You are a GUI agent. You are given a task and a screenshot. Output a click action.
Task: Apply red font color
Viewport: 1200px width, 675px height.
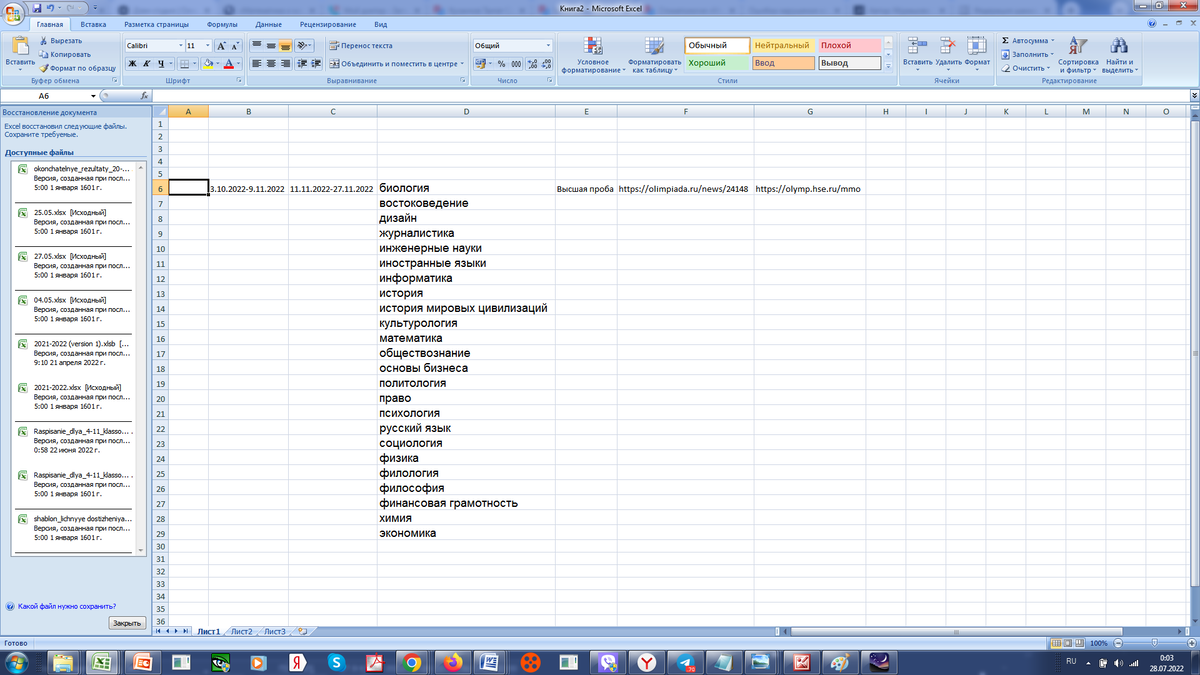tap(228, 63)
